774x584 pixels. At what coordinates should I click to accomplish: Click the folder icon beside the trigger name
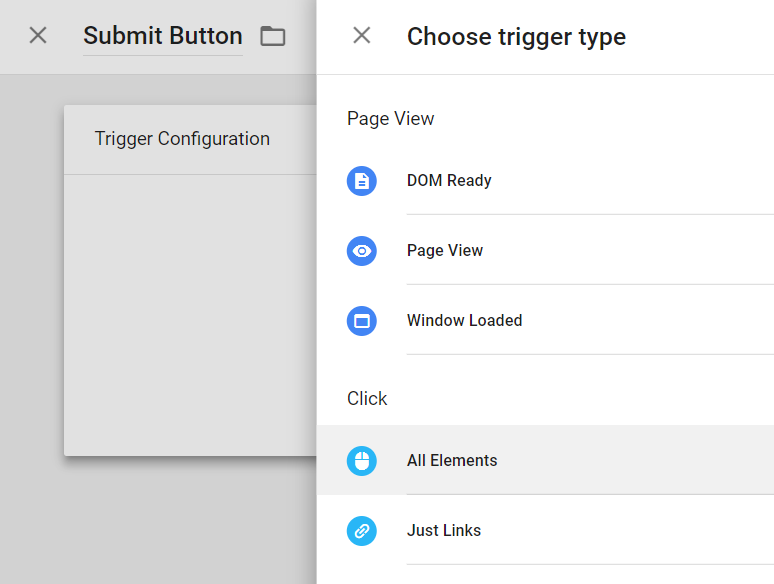(272, 36)
